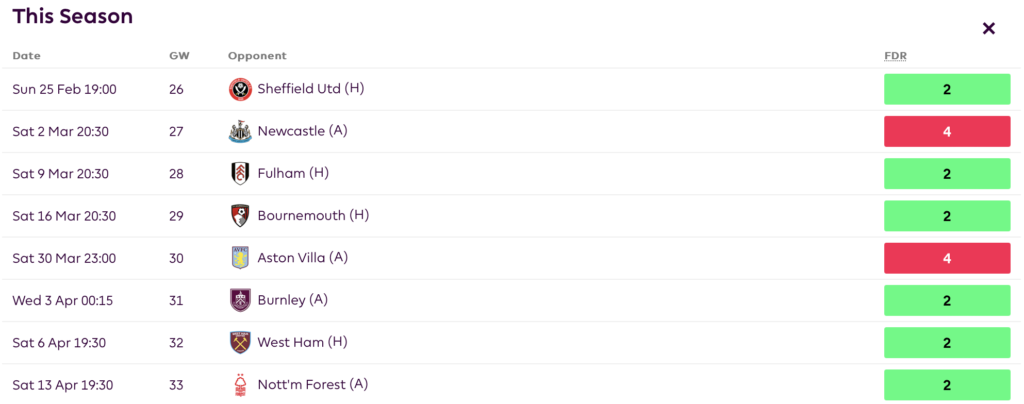The width and height of the screenshot is (1024, 404).
Task: Click the Sheffield Utd club crest
Action: (x=240, y=89)
